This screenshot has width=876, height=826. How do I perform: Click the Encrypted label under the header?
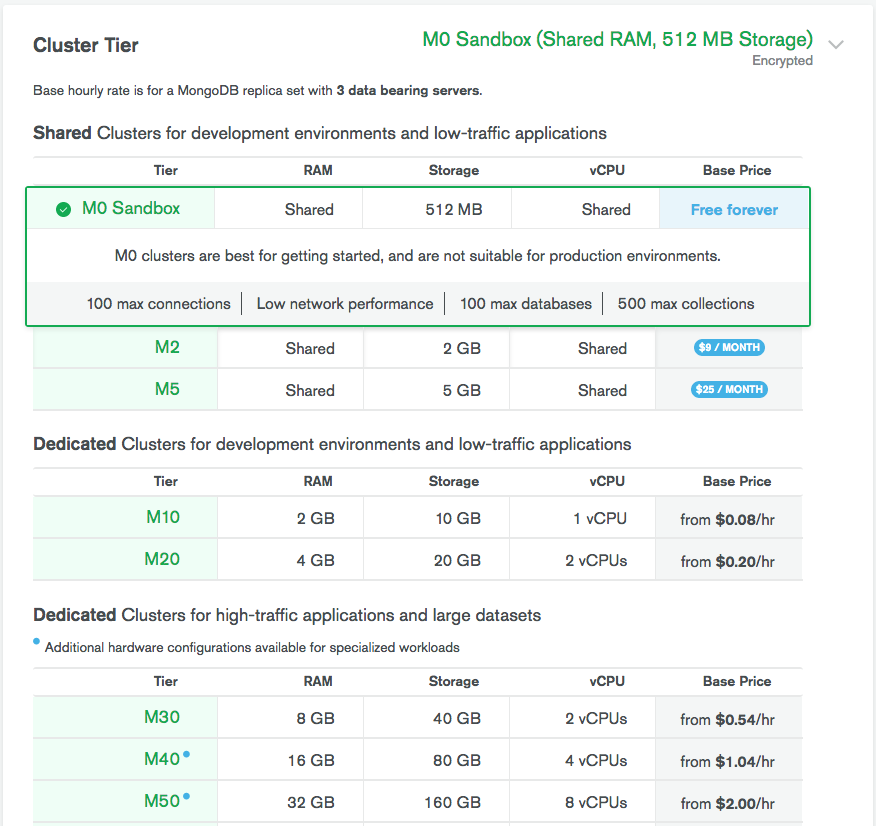782,60
